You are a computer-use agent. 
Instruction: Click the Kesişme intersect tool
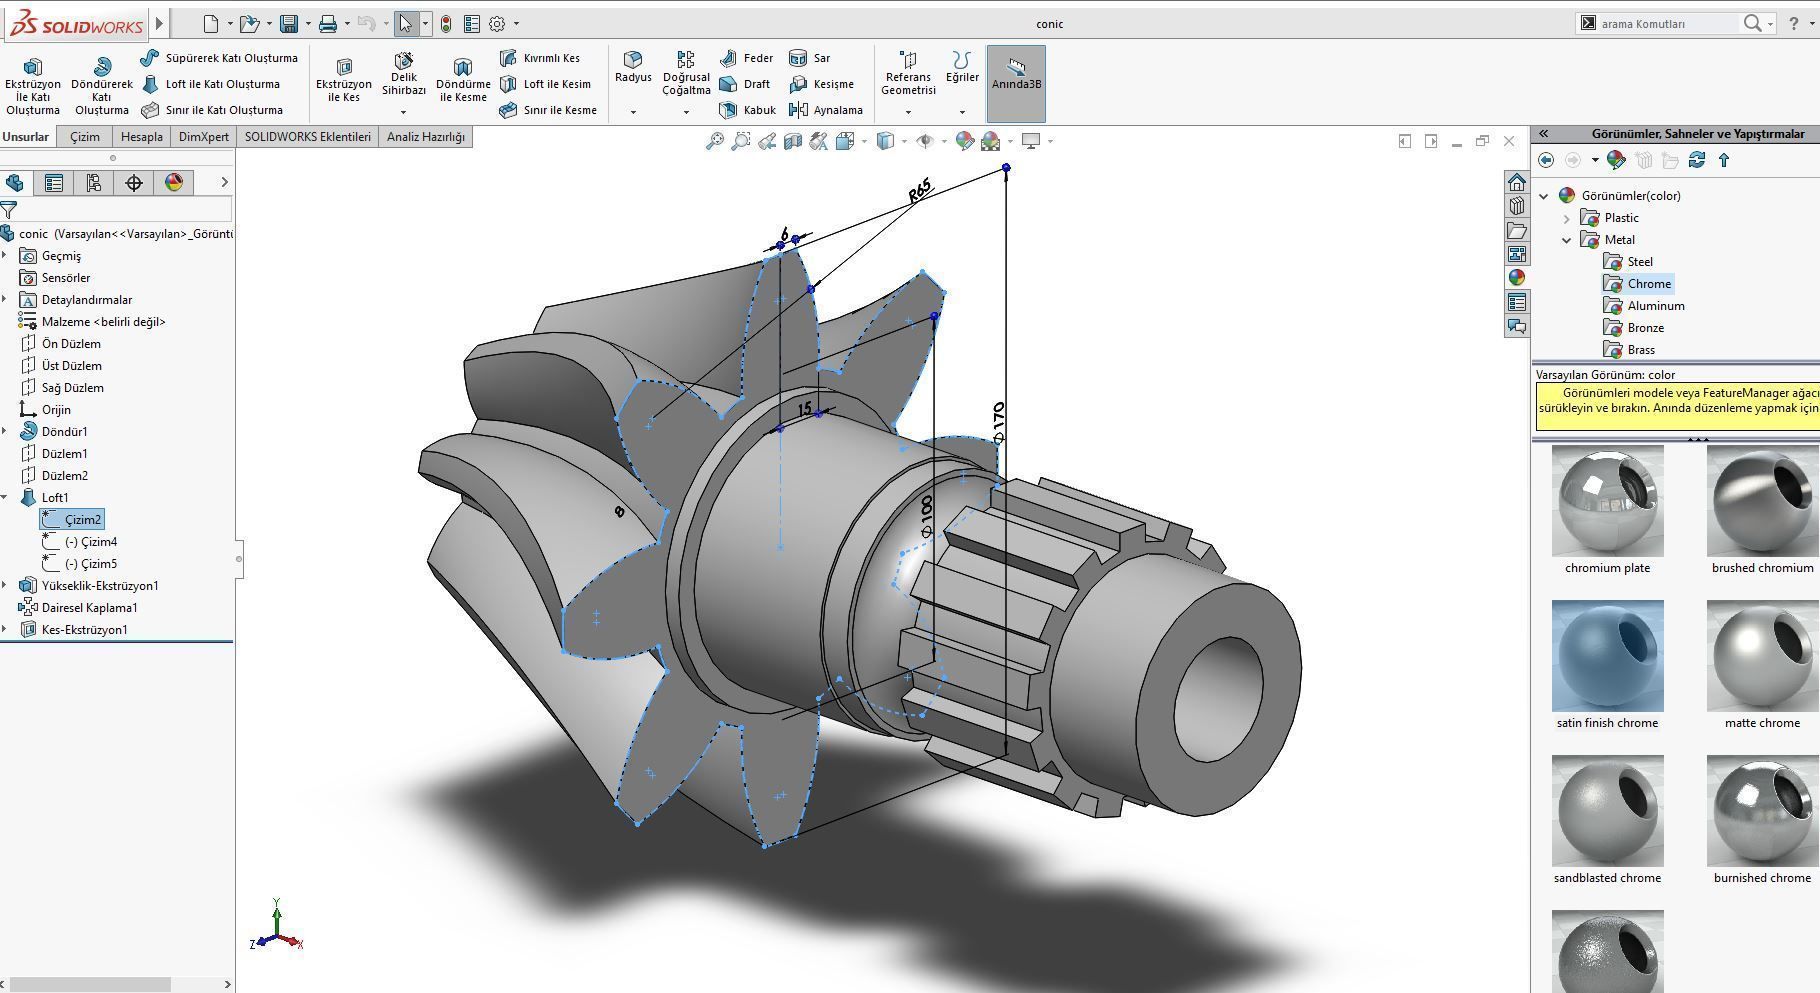click(822, 84)
